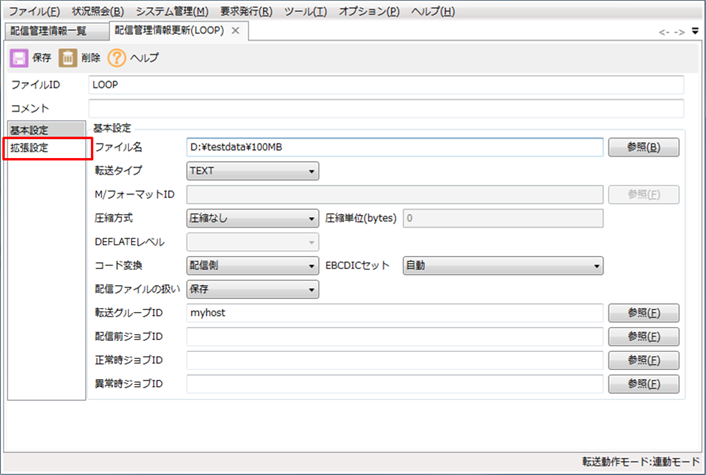
Task: Open the システム管理(M) menu
Action: [x=171, y=11]
